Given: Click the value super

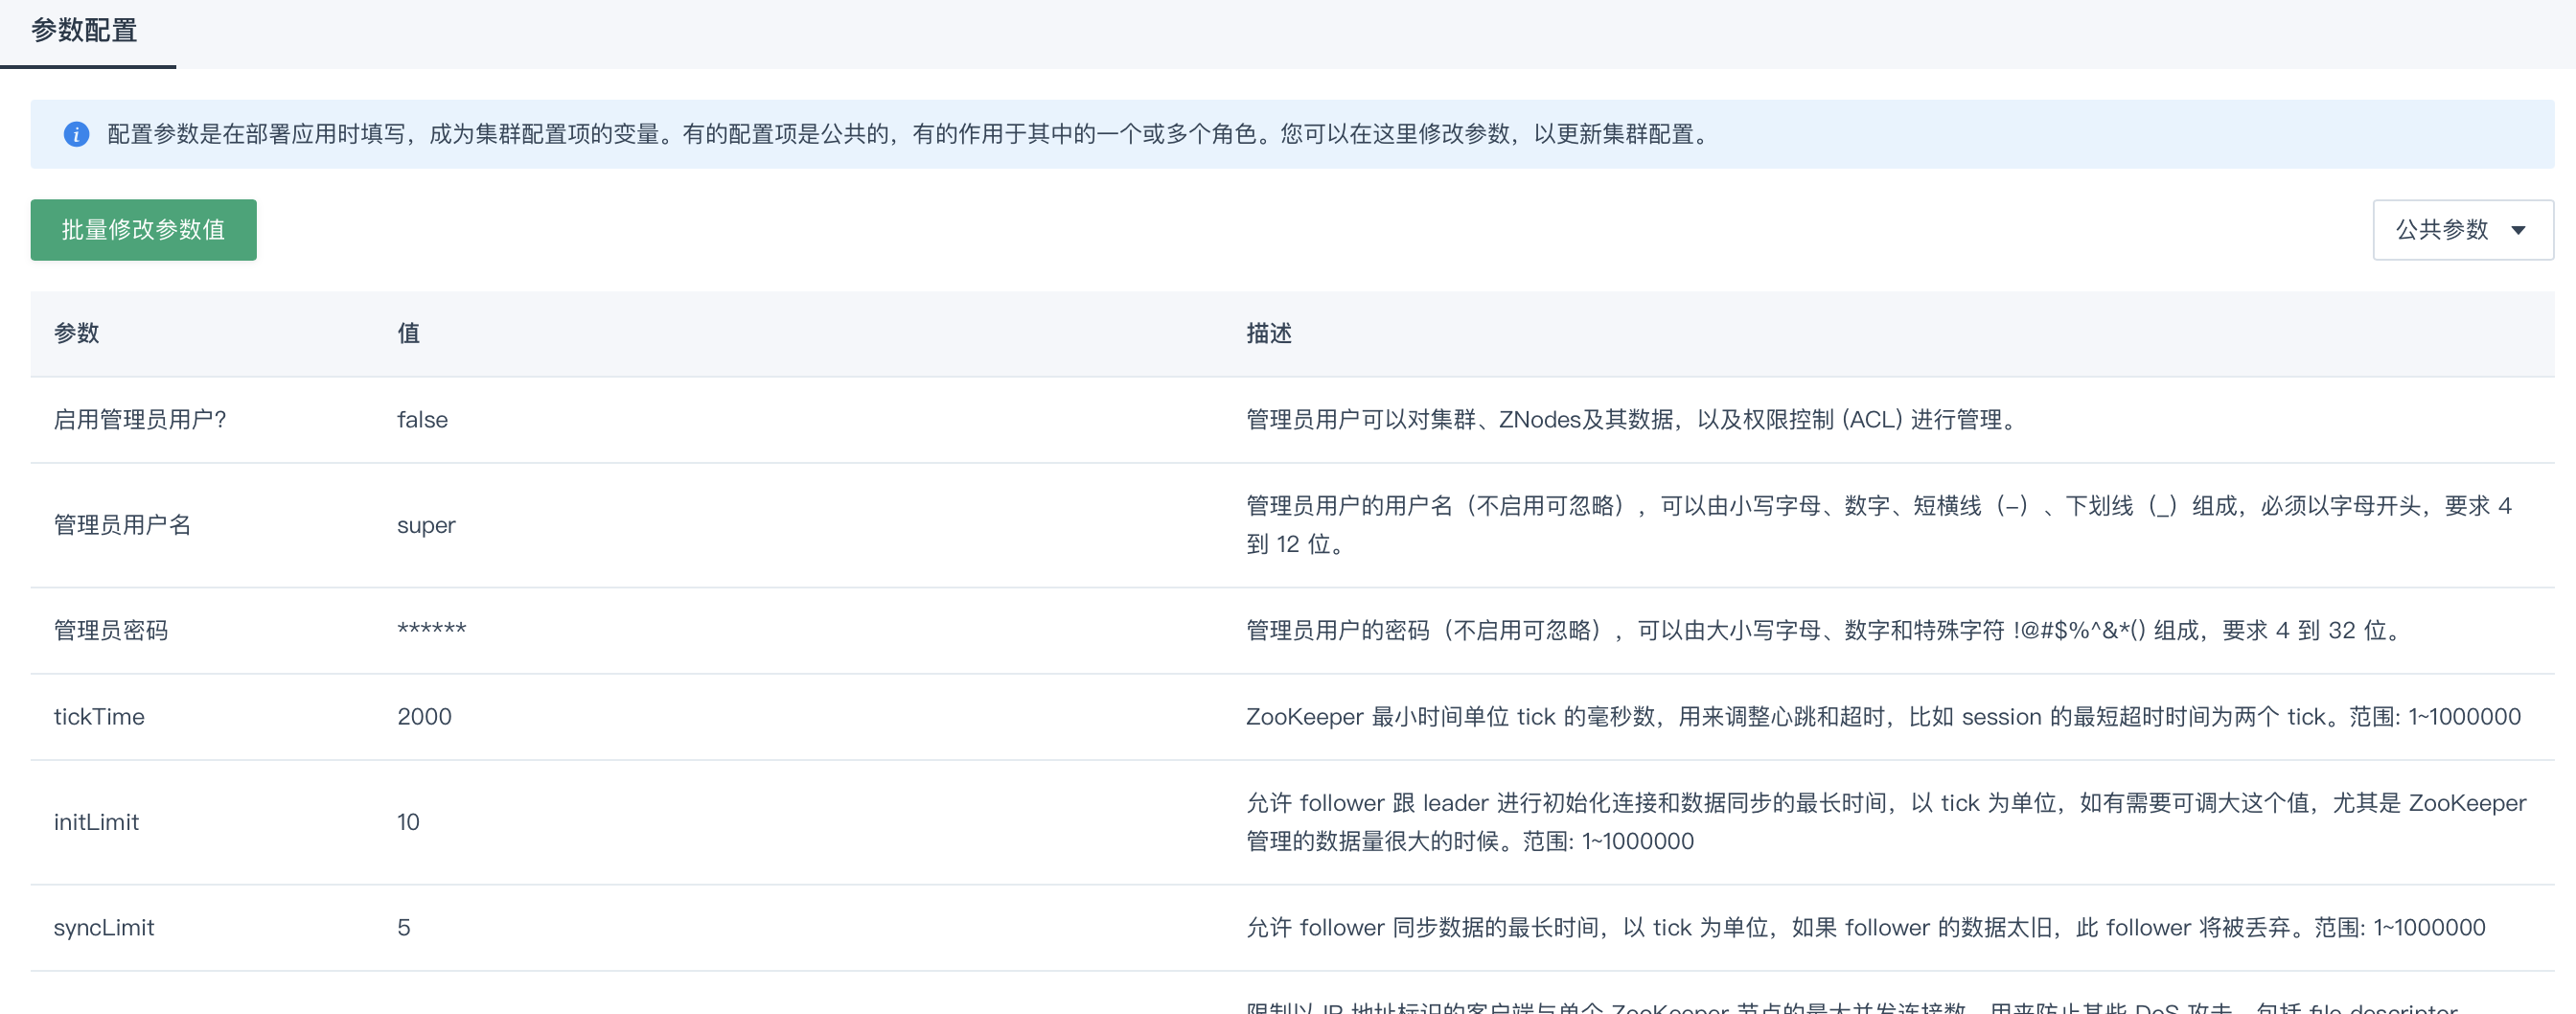Looking at the screenshot, I should pyautogui.click(x=426, y=526).
